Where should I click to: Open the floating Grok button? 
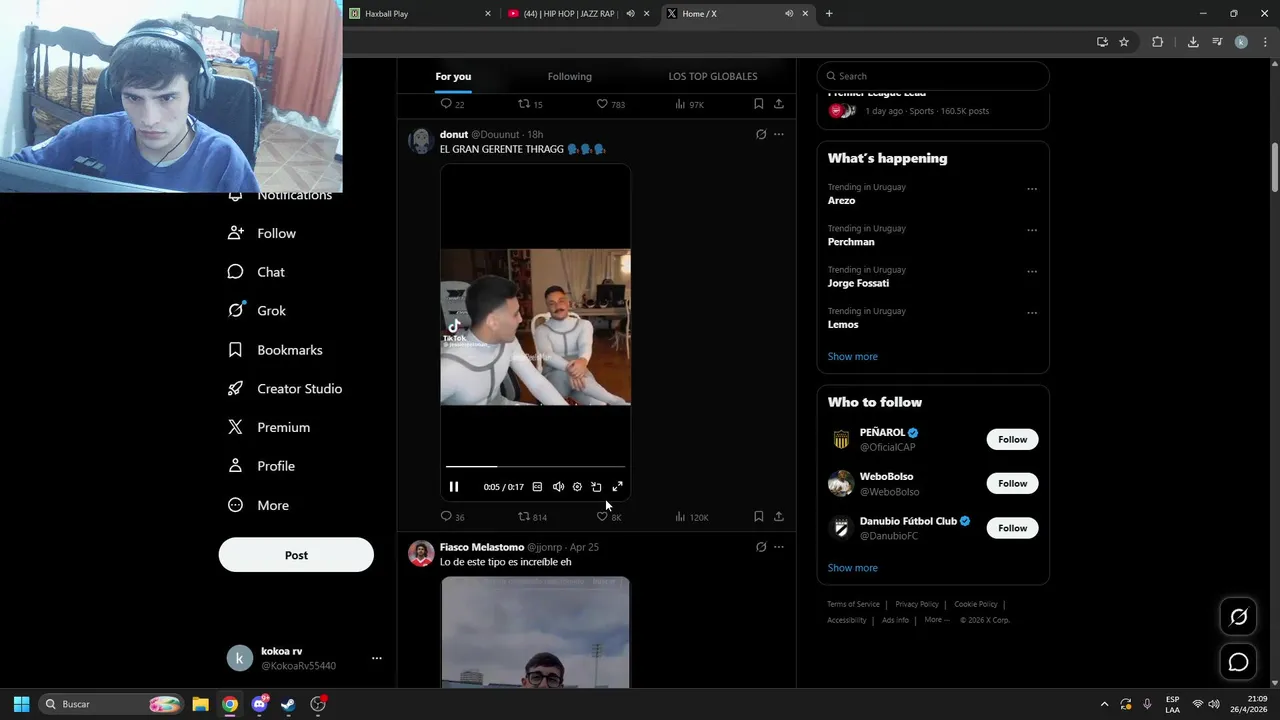coord(1238,617)
